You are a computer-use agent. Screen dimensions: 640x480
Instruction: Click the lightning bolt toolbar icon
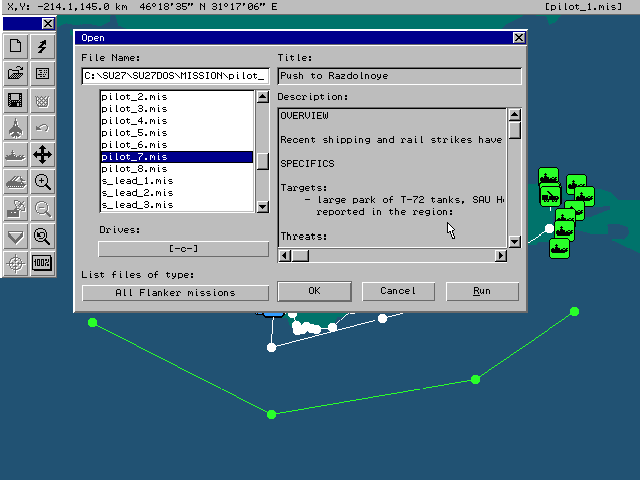tap(43, 45)
